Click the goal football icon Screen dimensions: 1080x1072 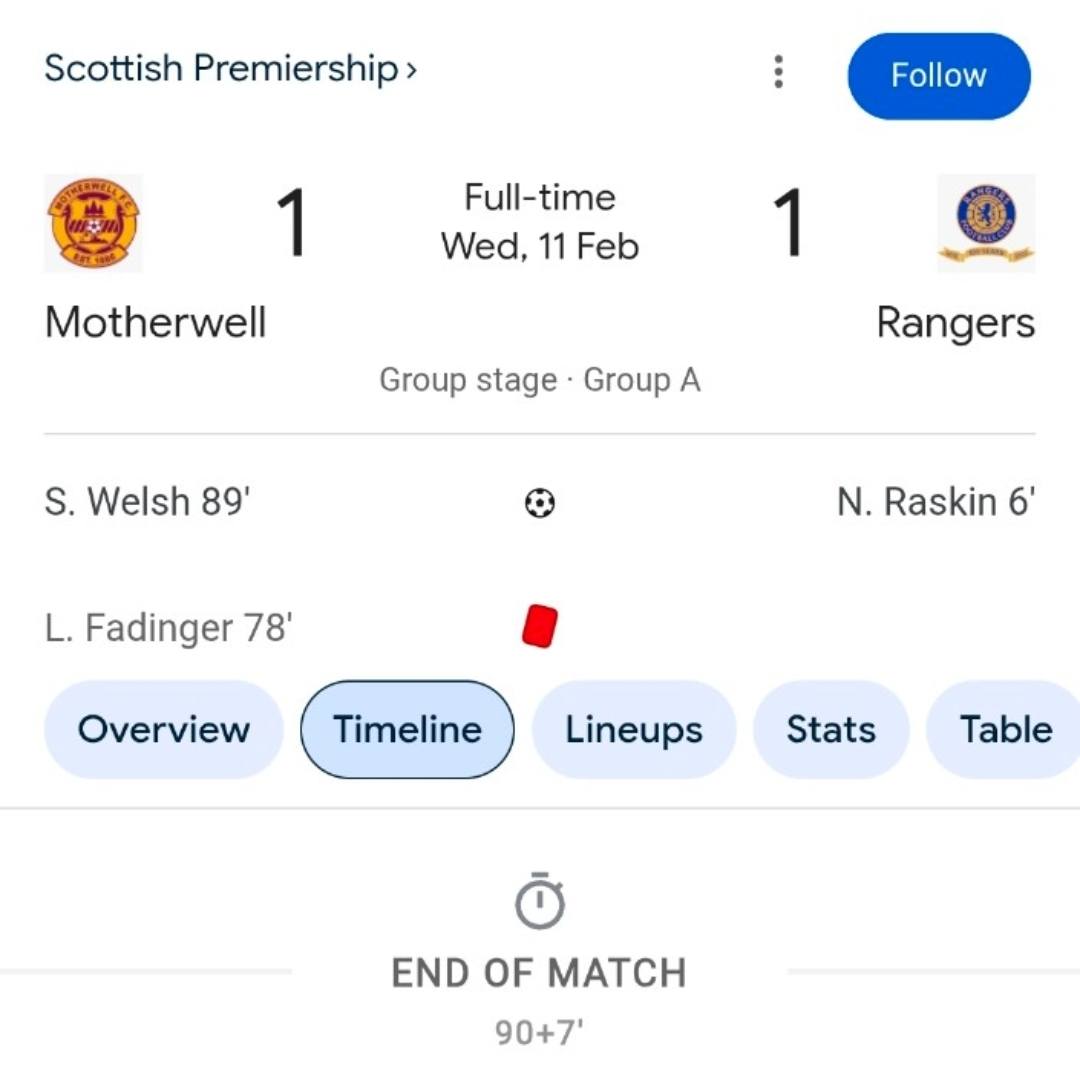pos(540,503)
